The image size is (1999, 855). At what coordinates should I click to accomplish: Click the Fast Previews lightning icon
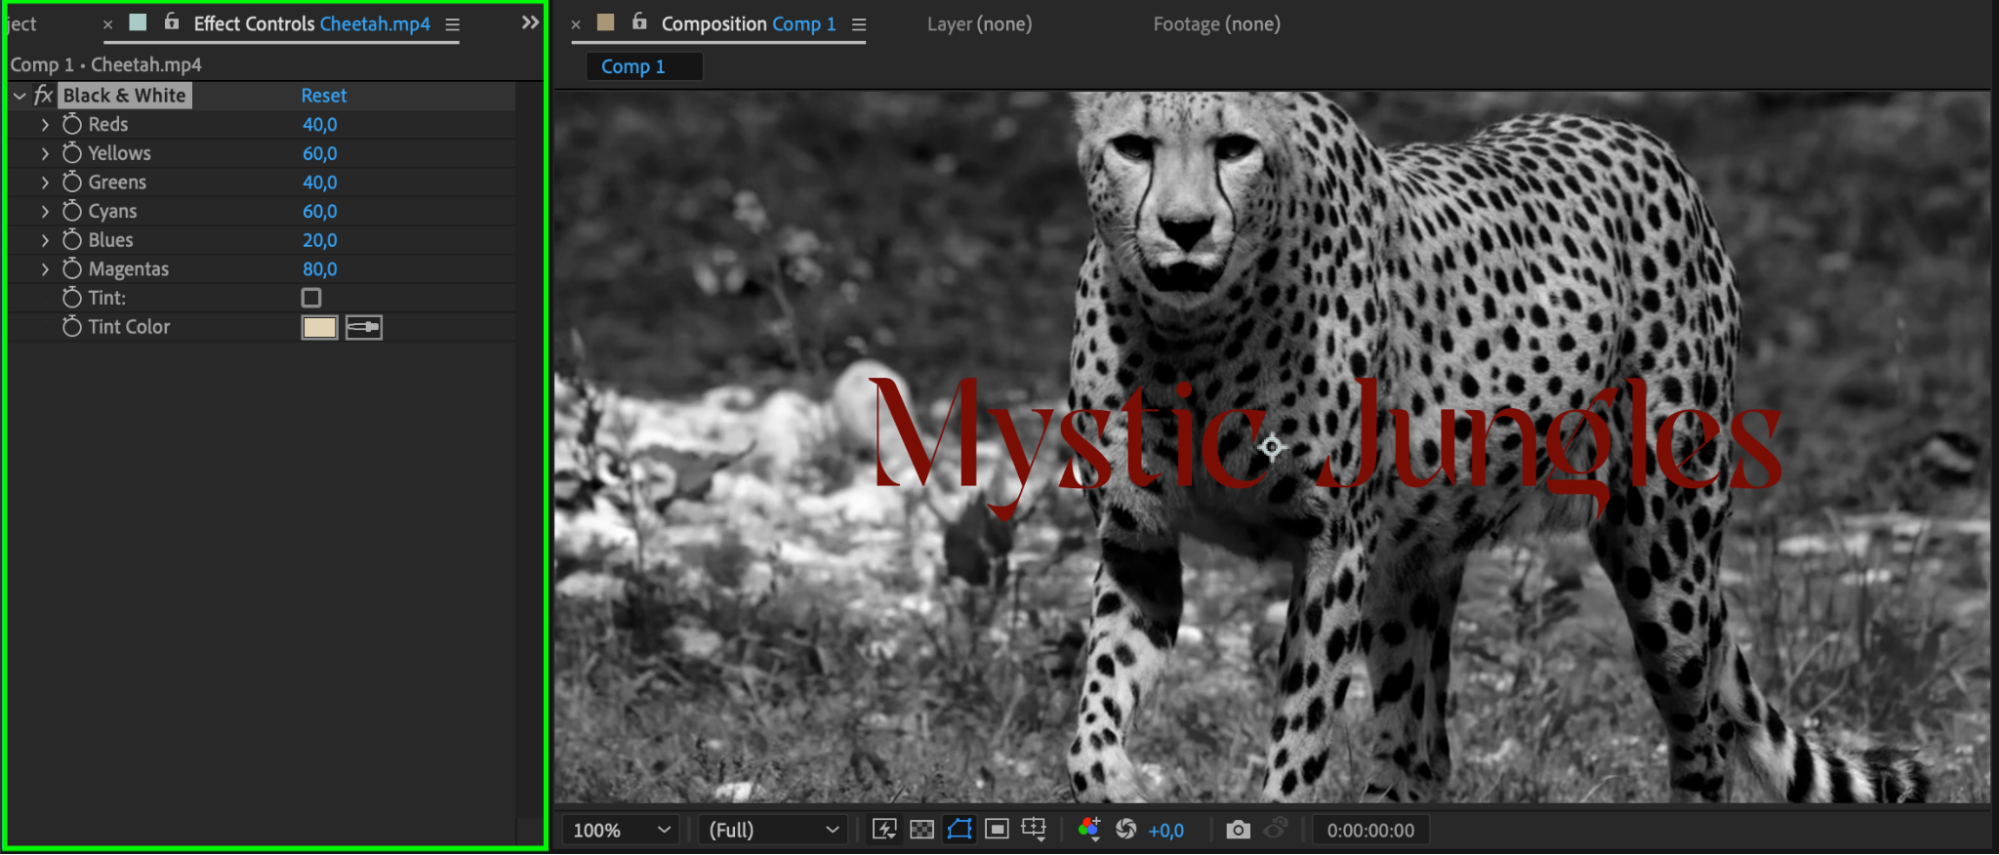884,829
